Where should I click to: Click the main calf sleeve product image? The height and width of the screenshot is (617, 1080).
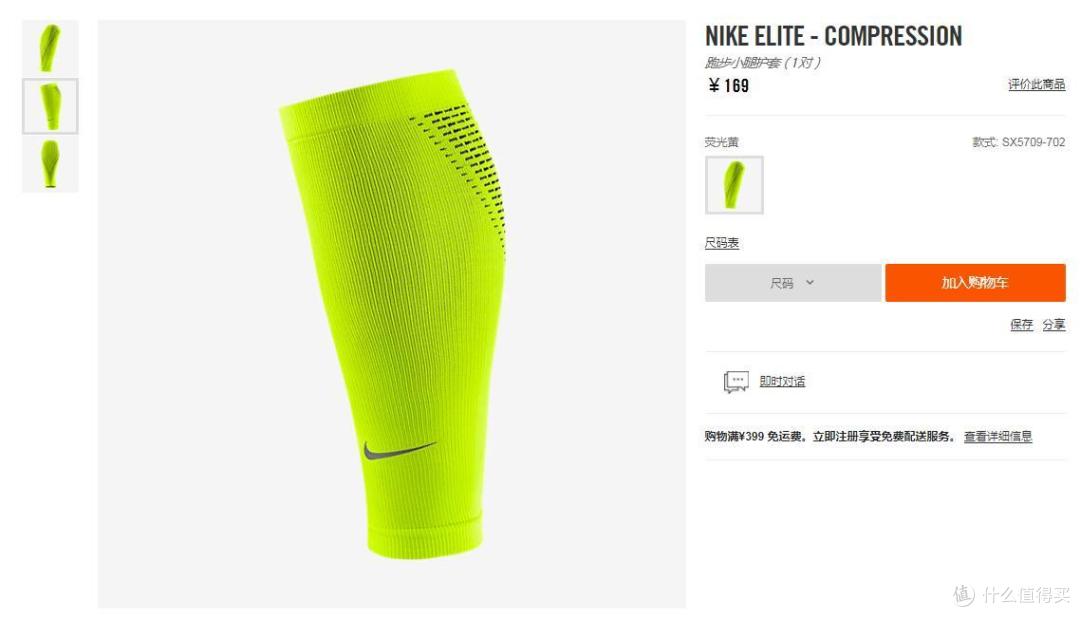[391, 314]
